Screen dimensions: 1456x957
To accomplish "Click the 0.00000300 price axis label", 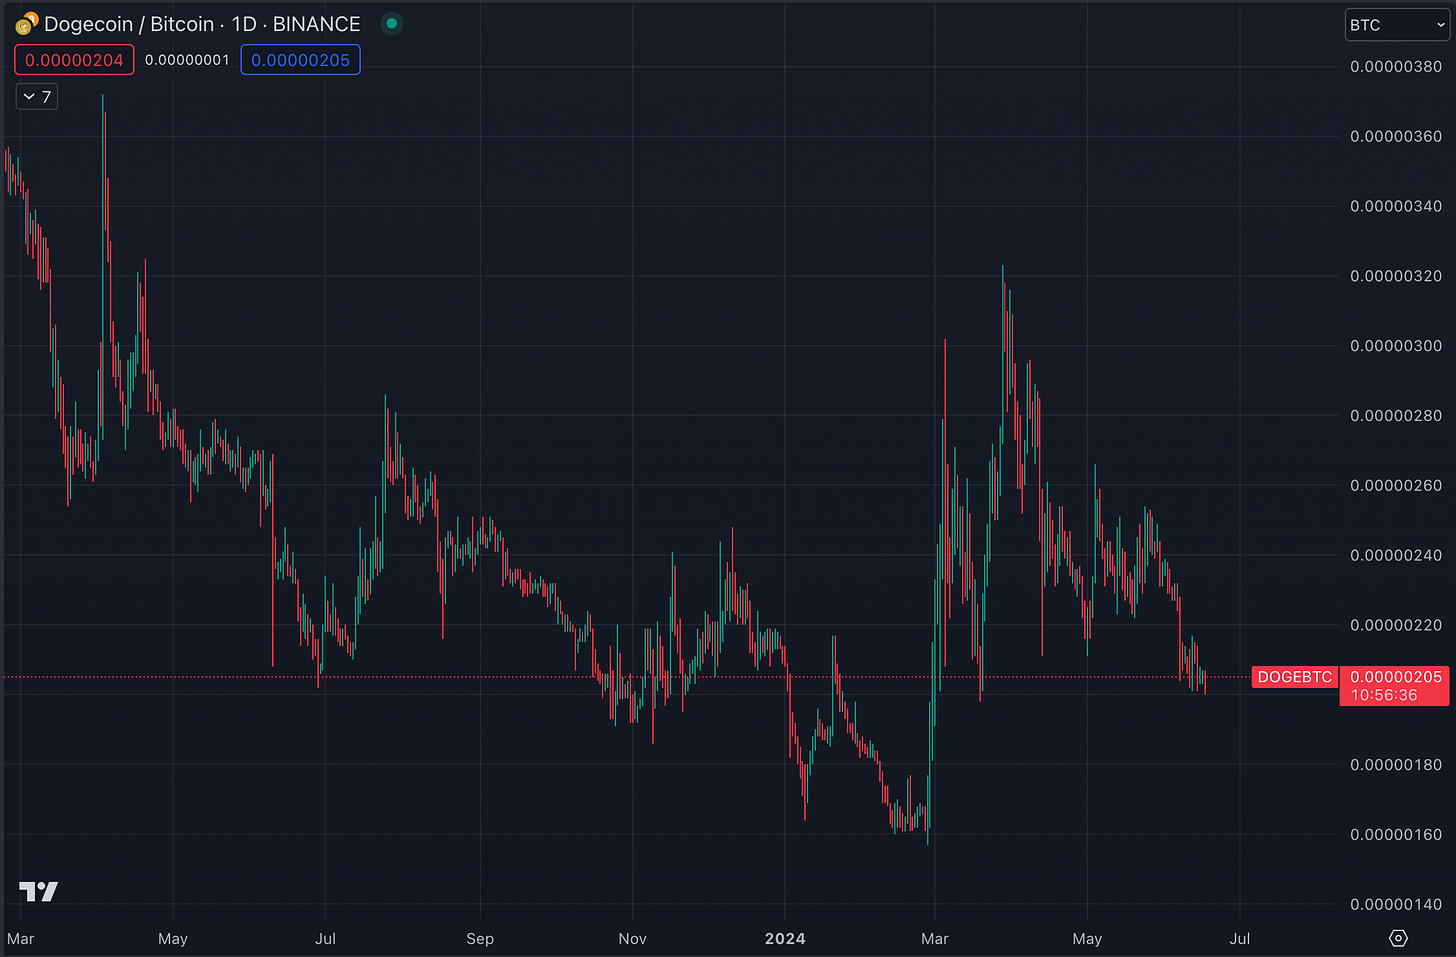I will point(1396,346).
